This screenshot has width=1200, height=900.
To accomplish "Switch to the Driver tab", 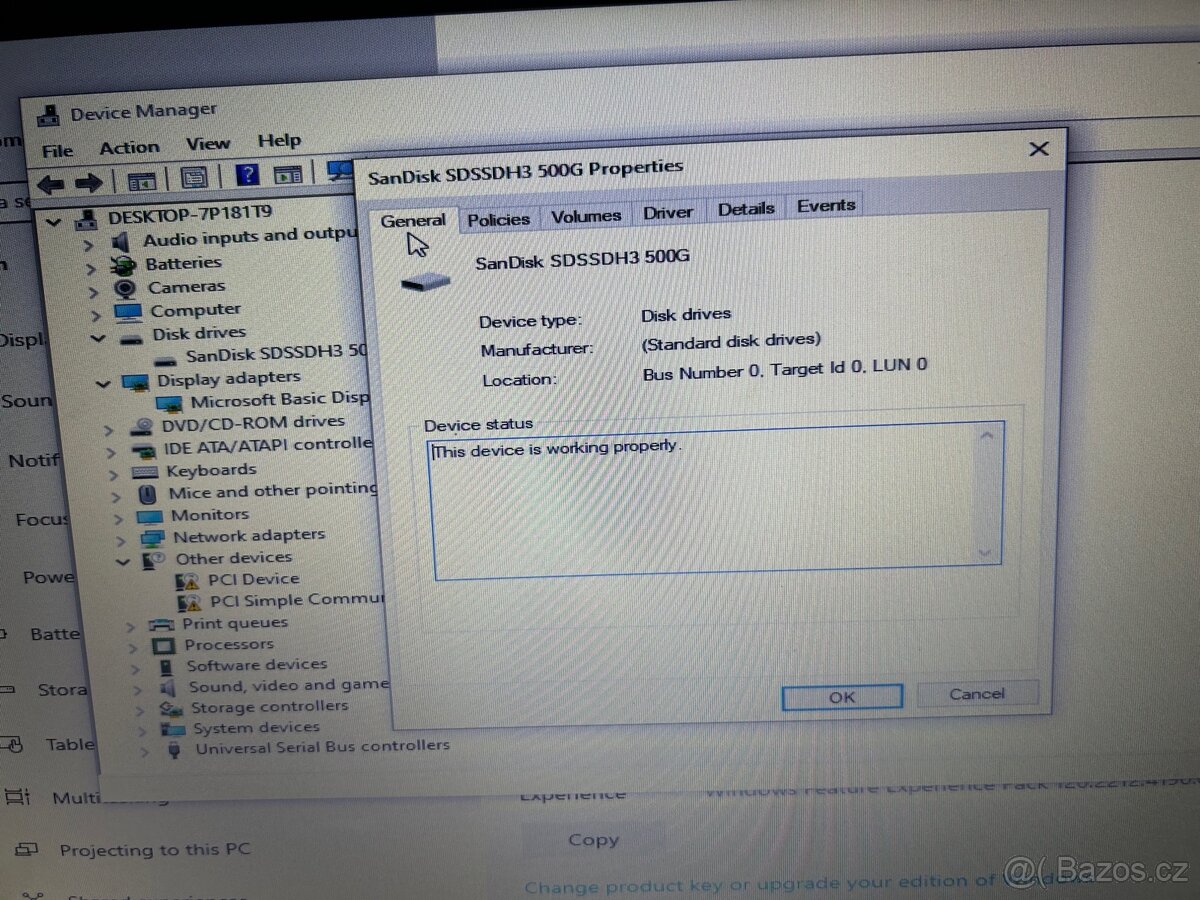I will (x=667, y=212).
